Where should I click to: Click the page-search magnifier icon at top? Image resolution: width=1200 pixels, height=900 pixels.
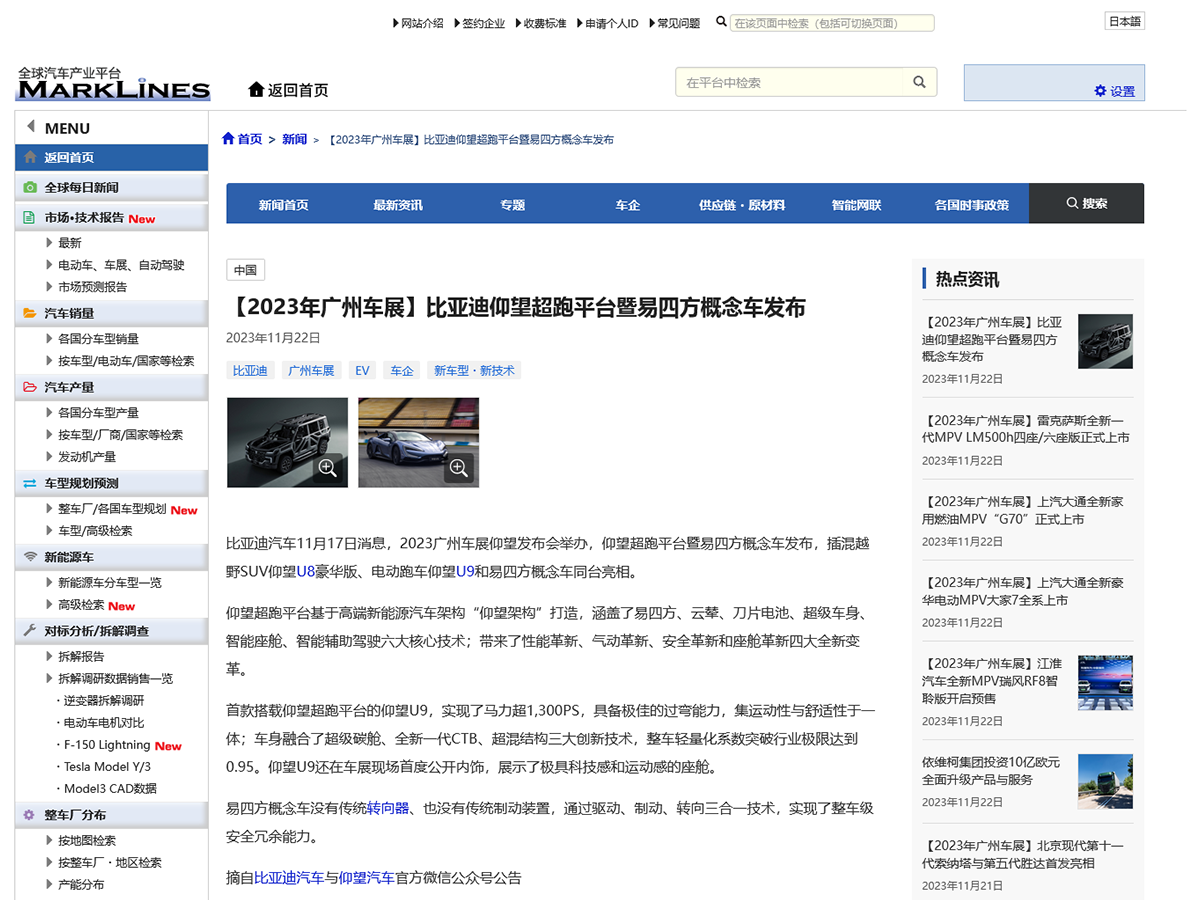pos(721,22)
